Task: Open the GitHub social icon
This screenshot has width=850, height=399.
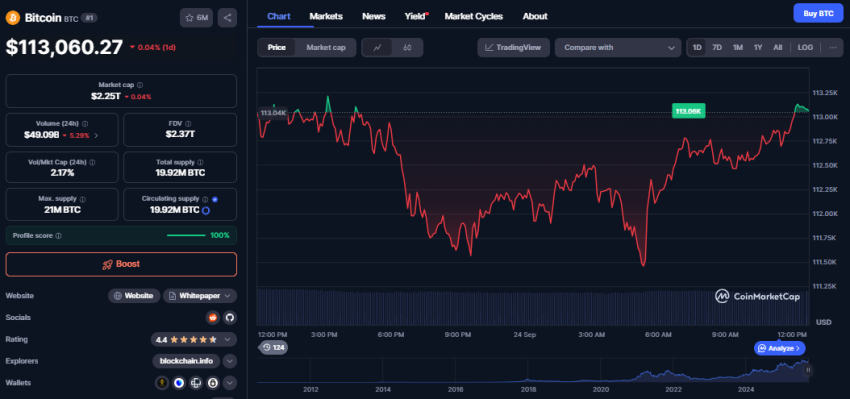Action: pyautogui.click(x=229, y=318)
